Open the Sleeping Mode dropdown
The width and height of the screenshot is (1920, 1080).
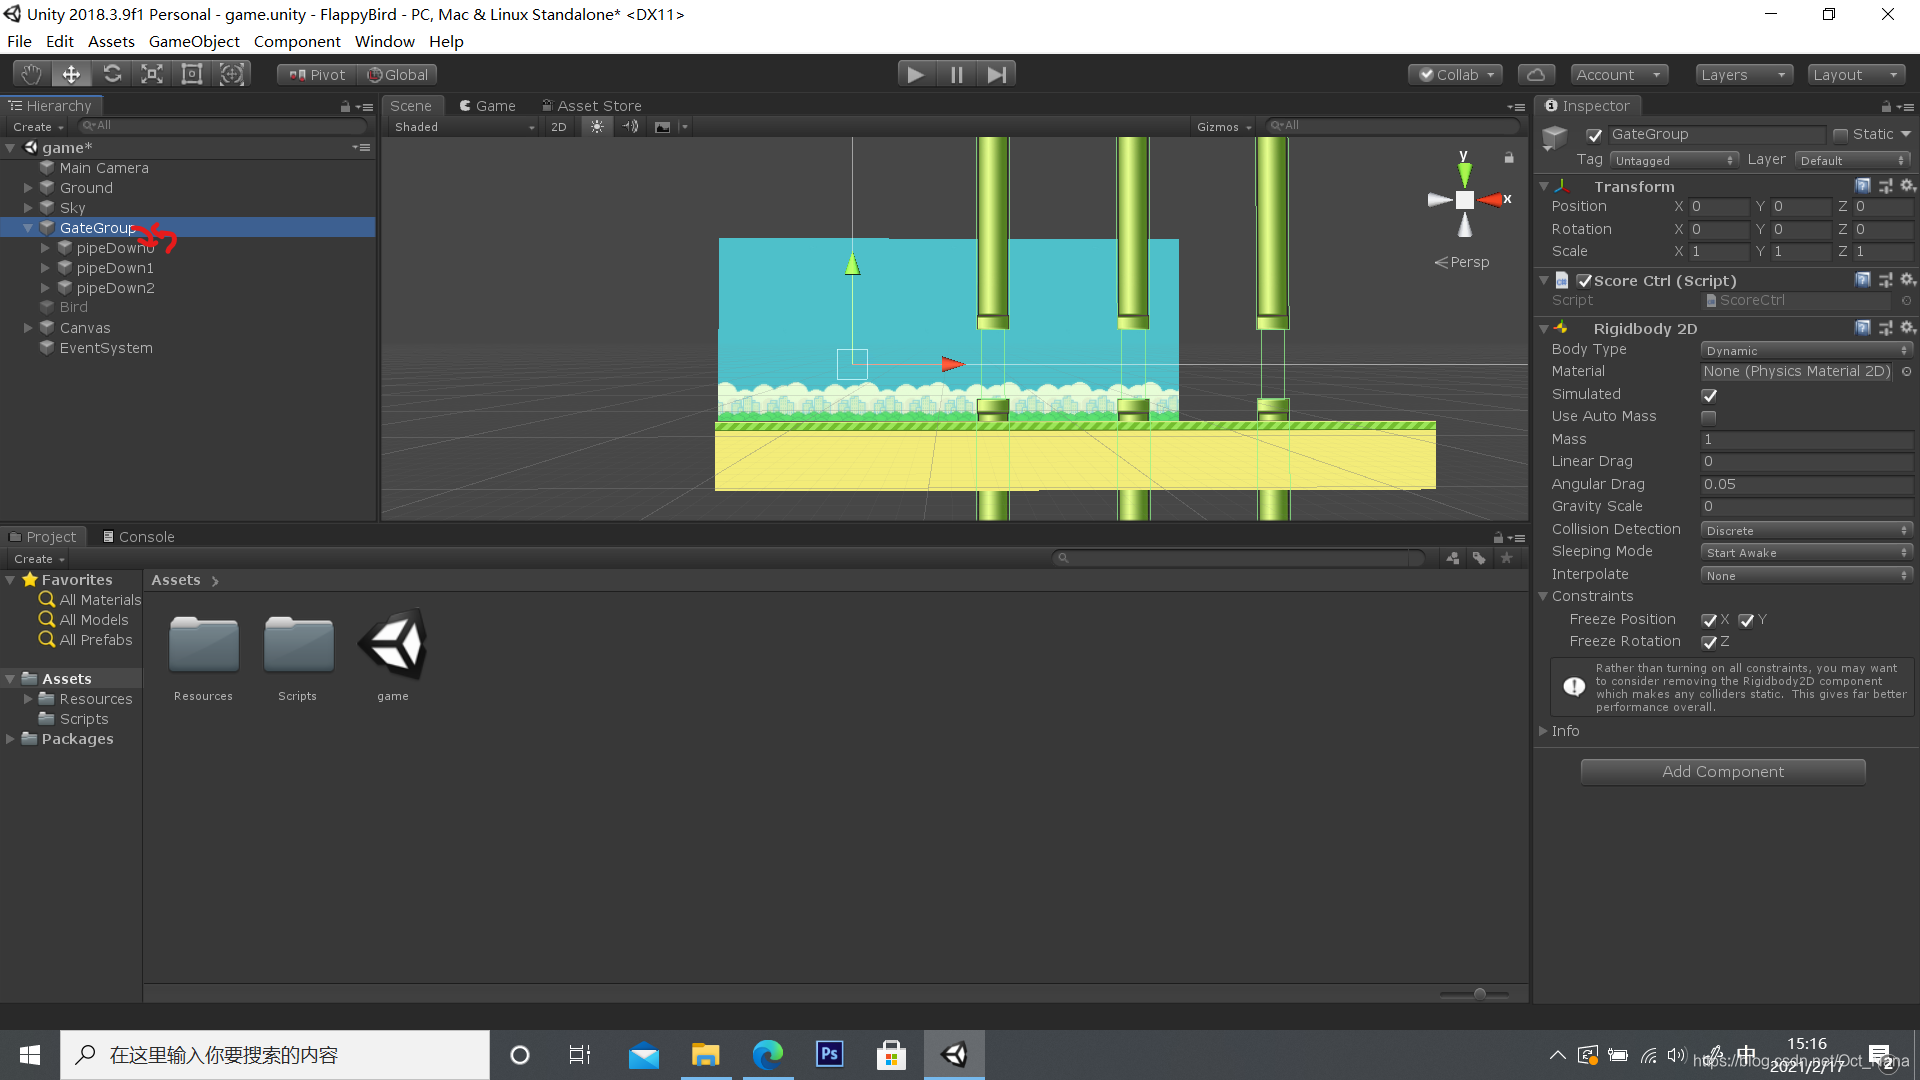pos(1806,552)
